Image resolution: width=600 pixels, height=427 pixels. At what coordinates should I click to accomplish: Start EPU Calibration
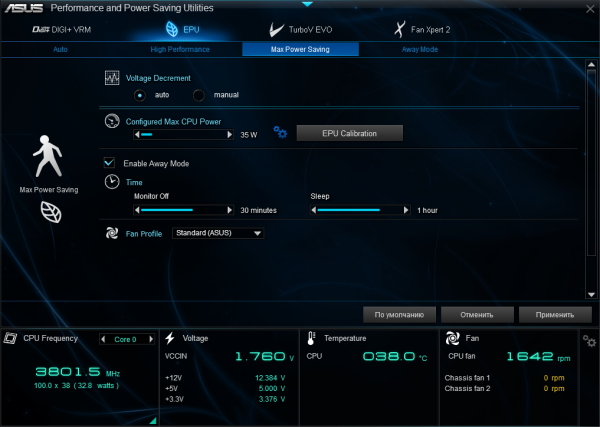click(x=350, y=133)
